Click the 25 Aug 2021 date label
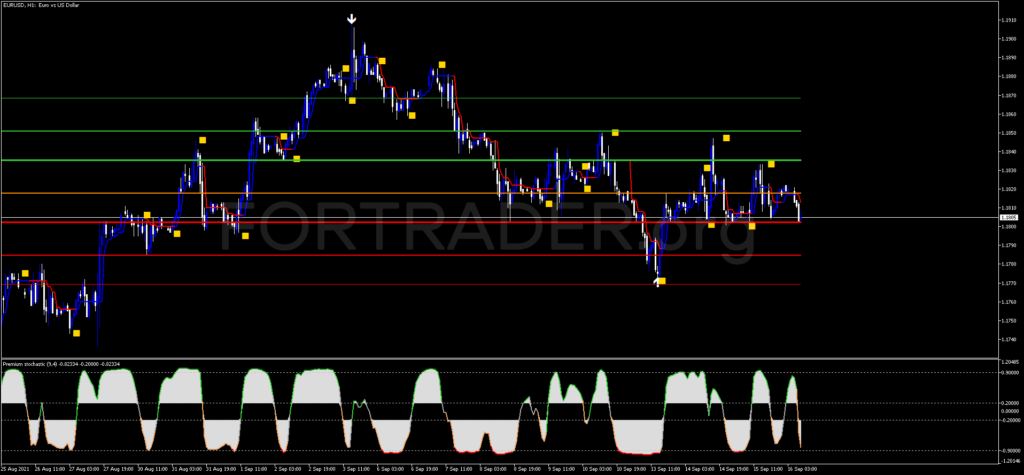 (14, 469)
